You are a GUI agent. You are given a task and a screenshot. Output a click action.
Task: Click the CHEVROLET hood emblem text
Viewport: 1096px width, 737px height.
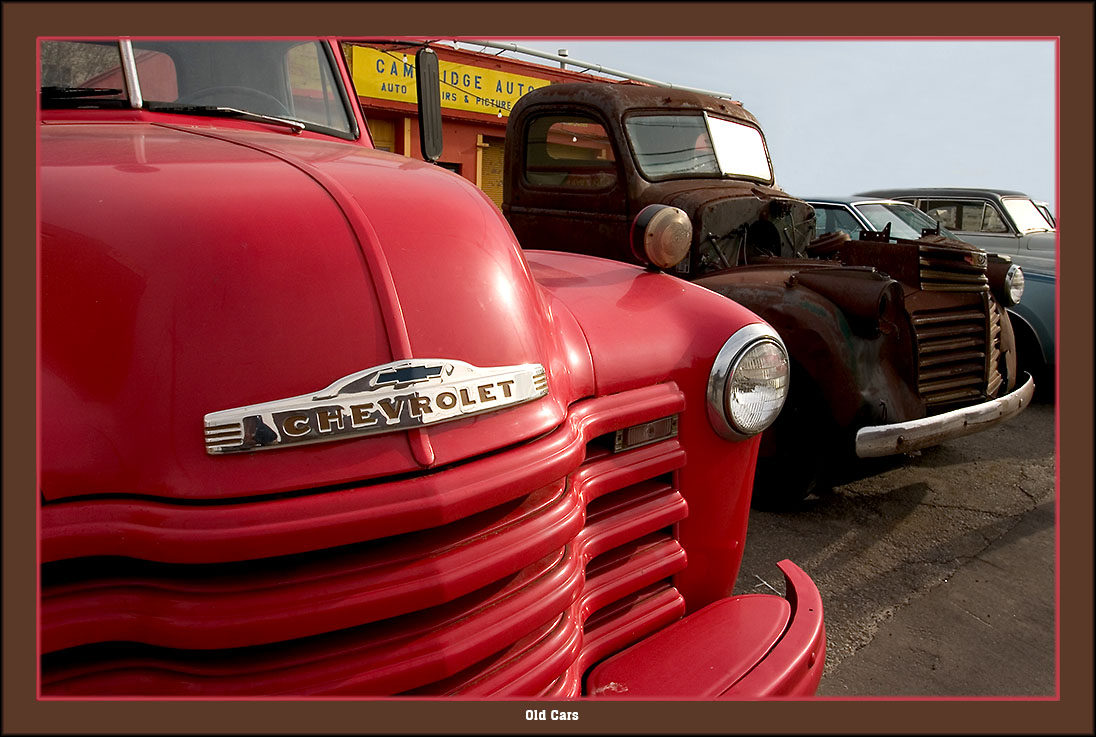[400, 406]
